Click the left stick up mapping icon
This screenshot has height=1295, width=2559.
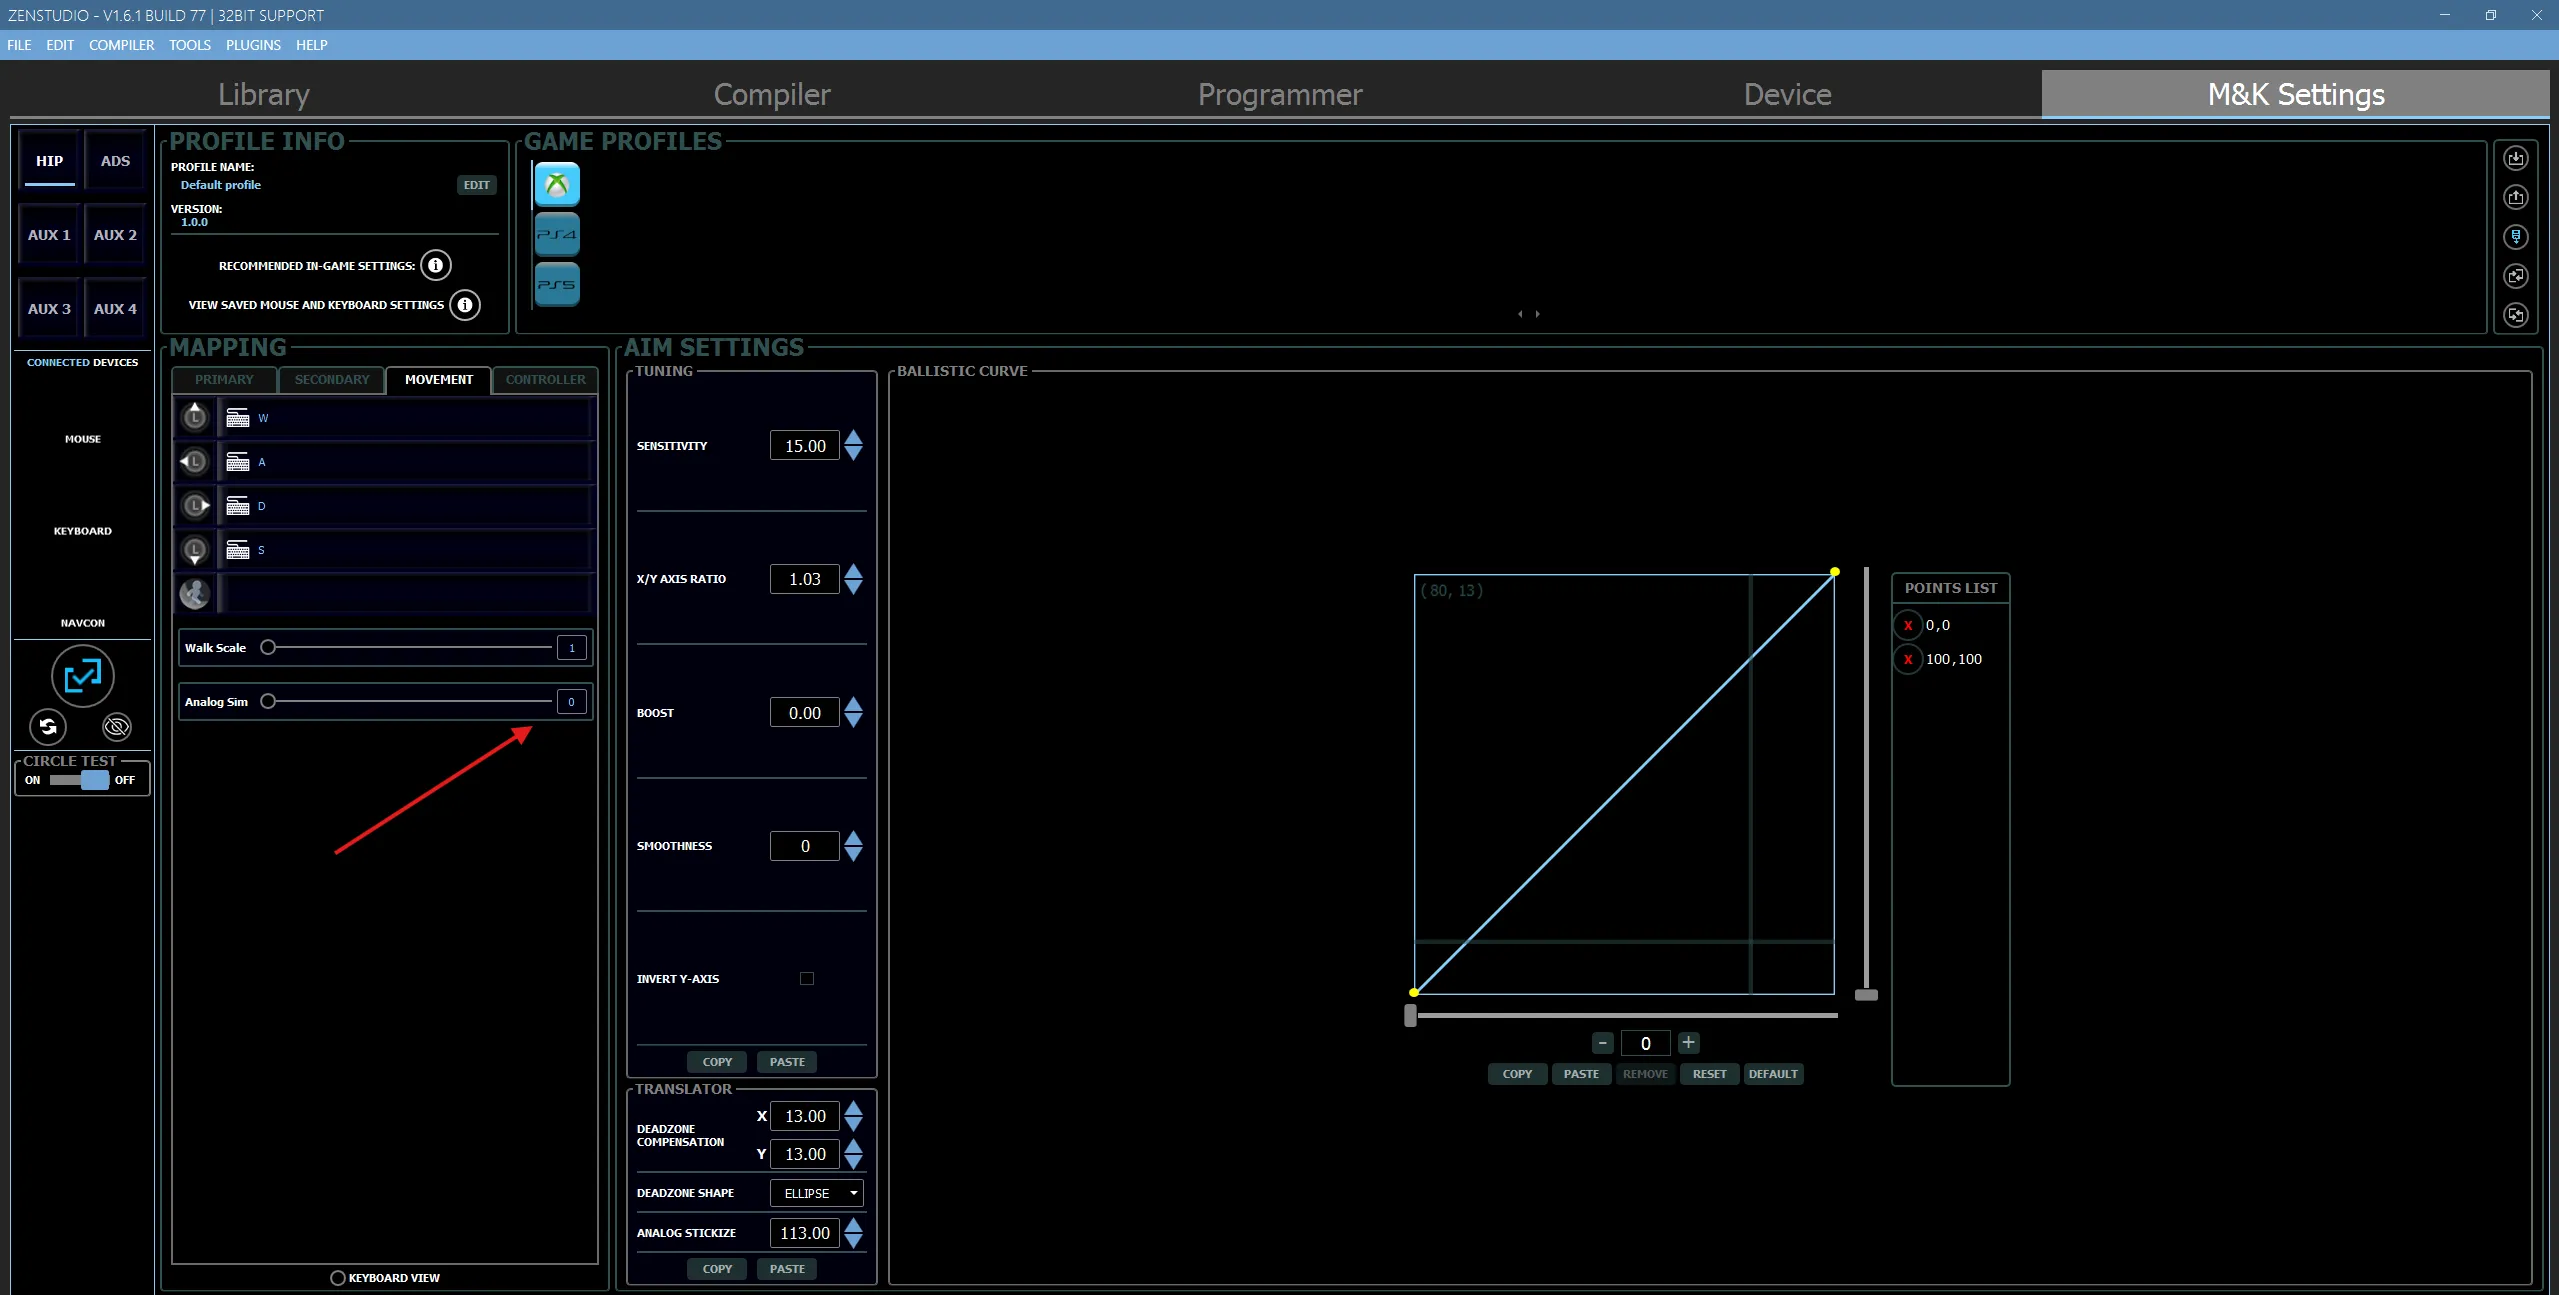[x=195, y=417]
